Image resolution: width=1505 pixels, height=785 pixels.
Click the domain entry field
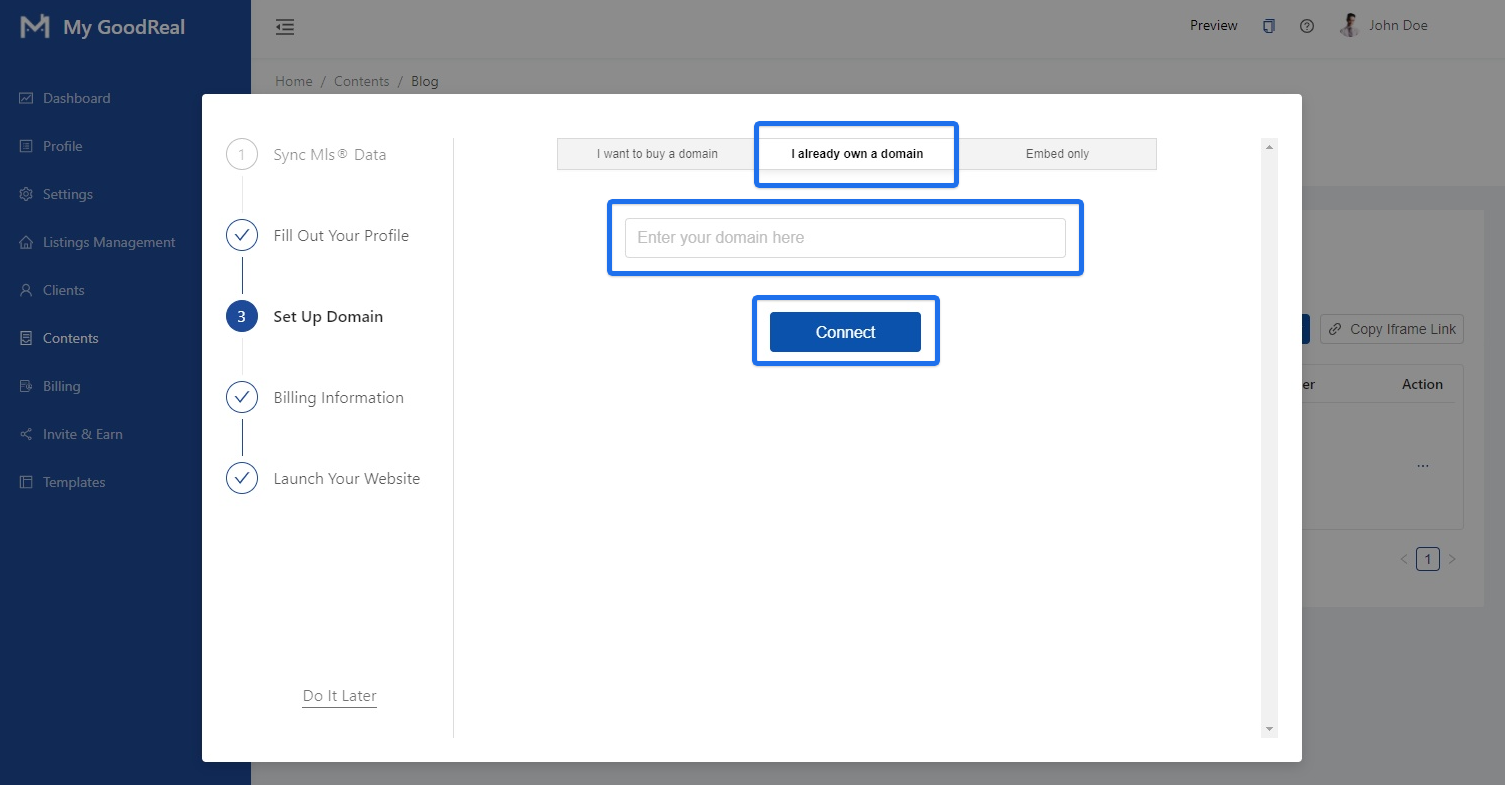[x=845, y=237]
